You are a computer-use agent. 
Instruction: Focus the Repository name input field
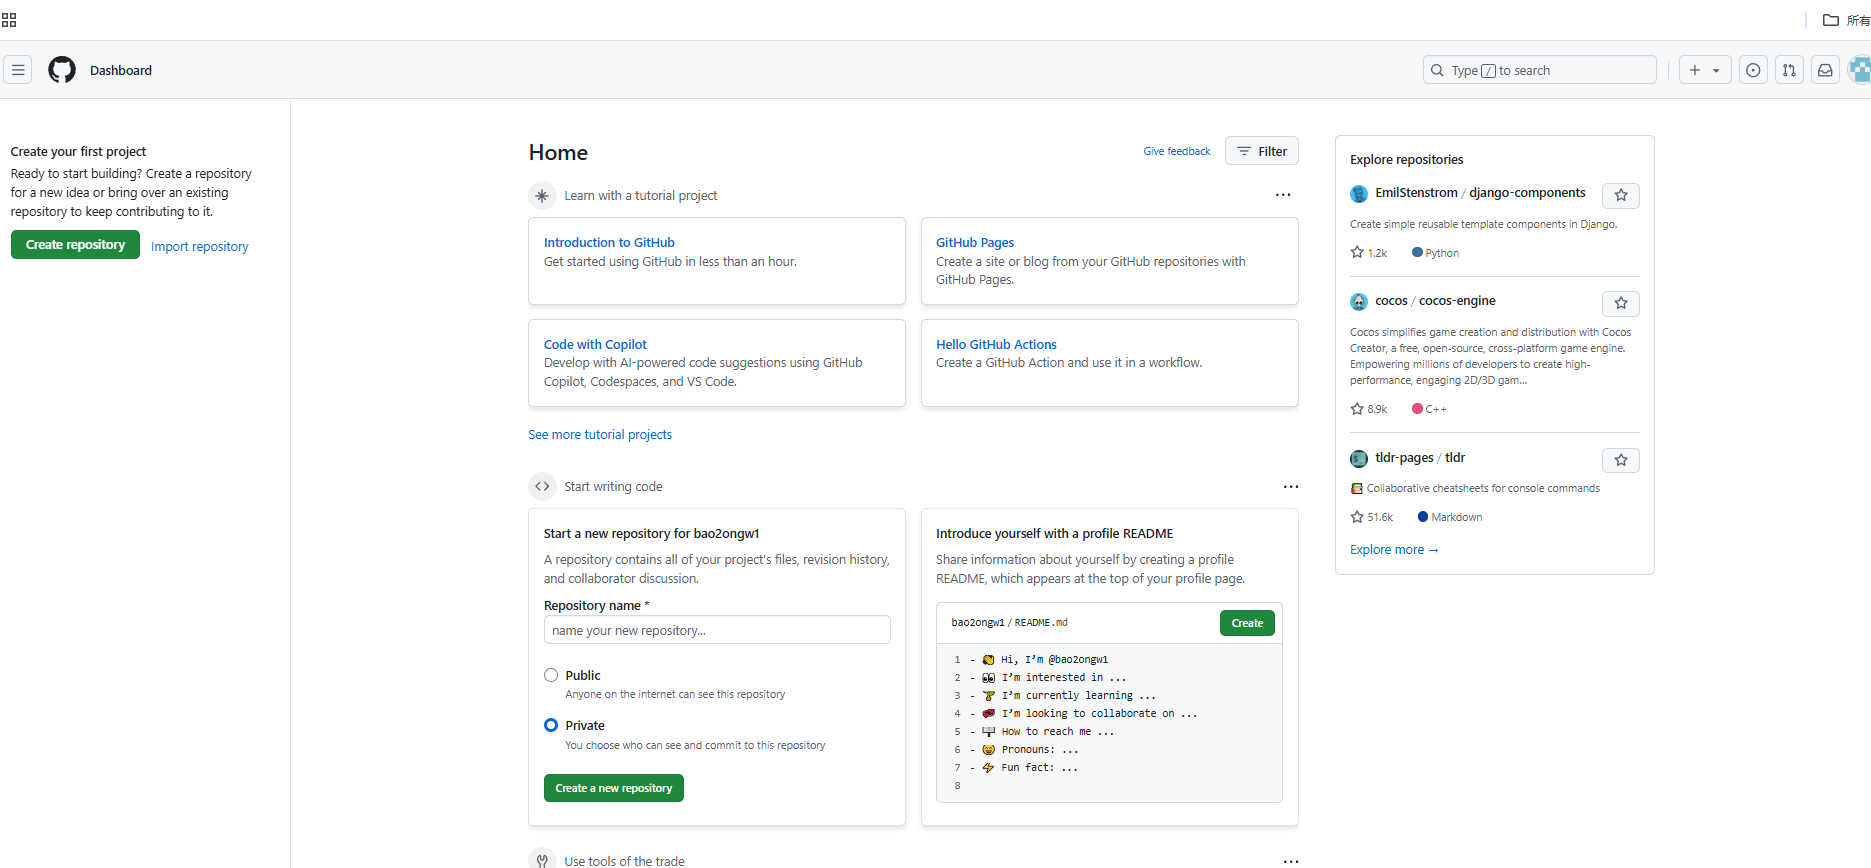[717, 630]
